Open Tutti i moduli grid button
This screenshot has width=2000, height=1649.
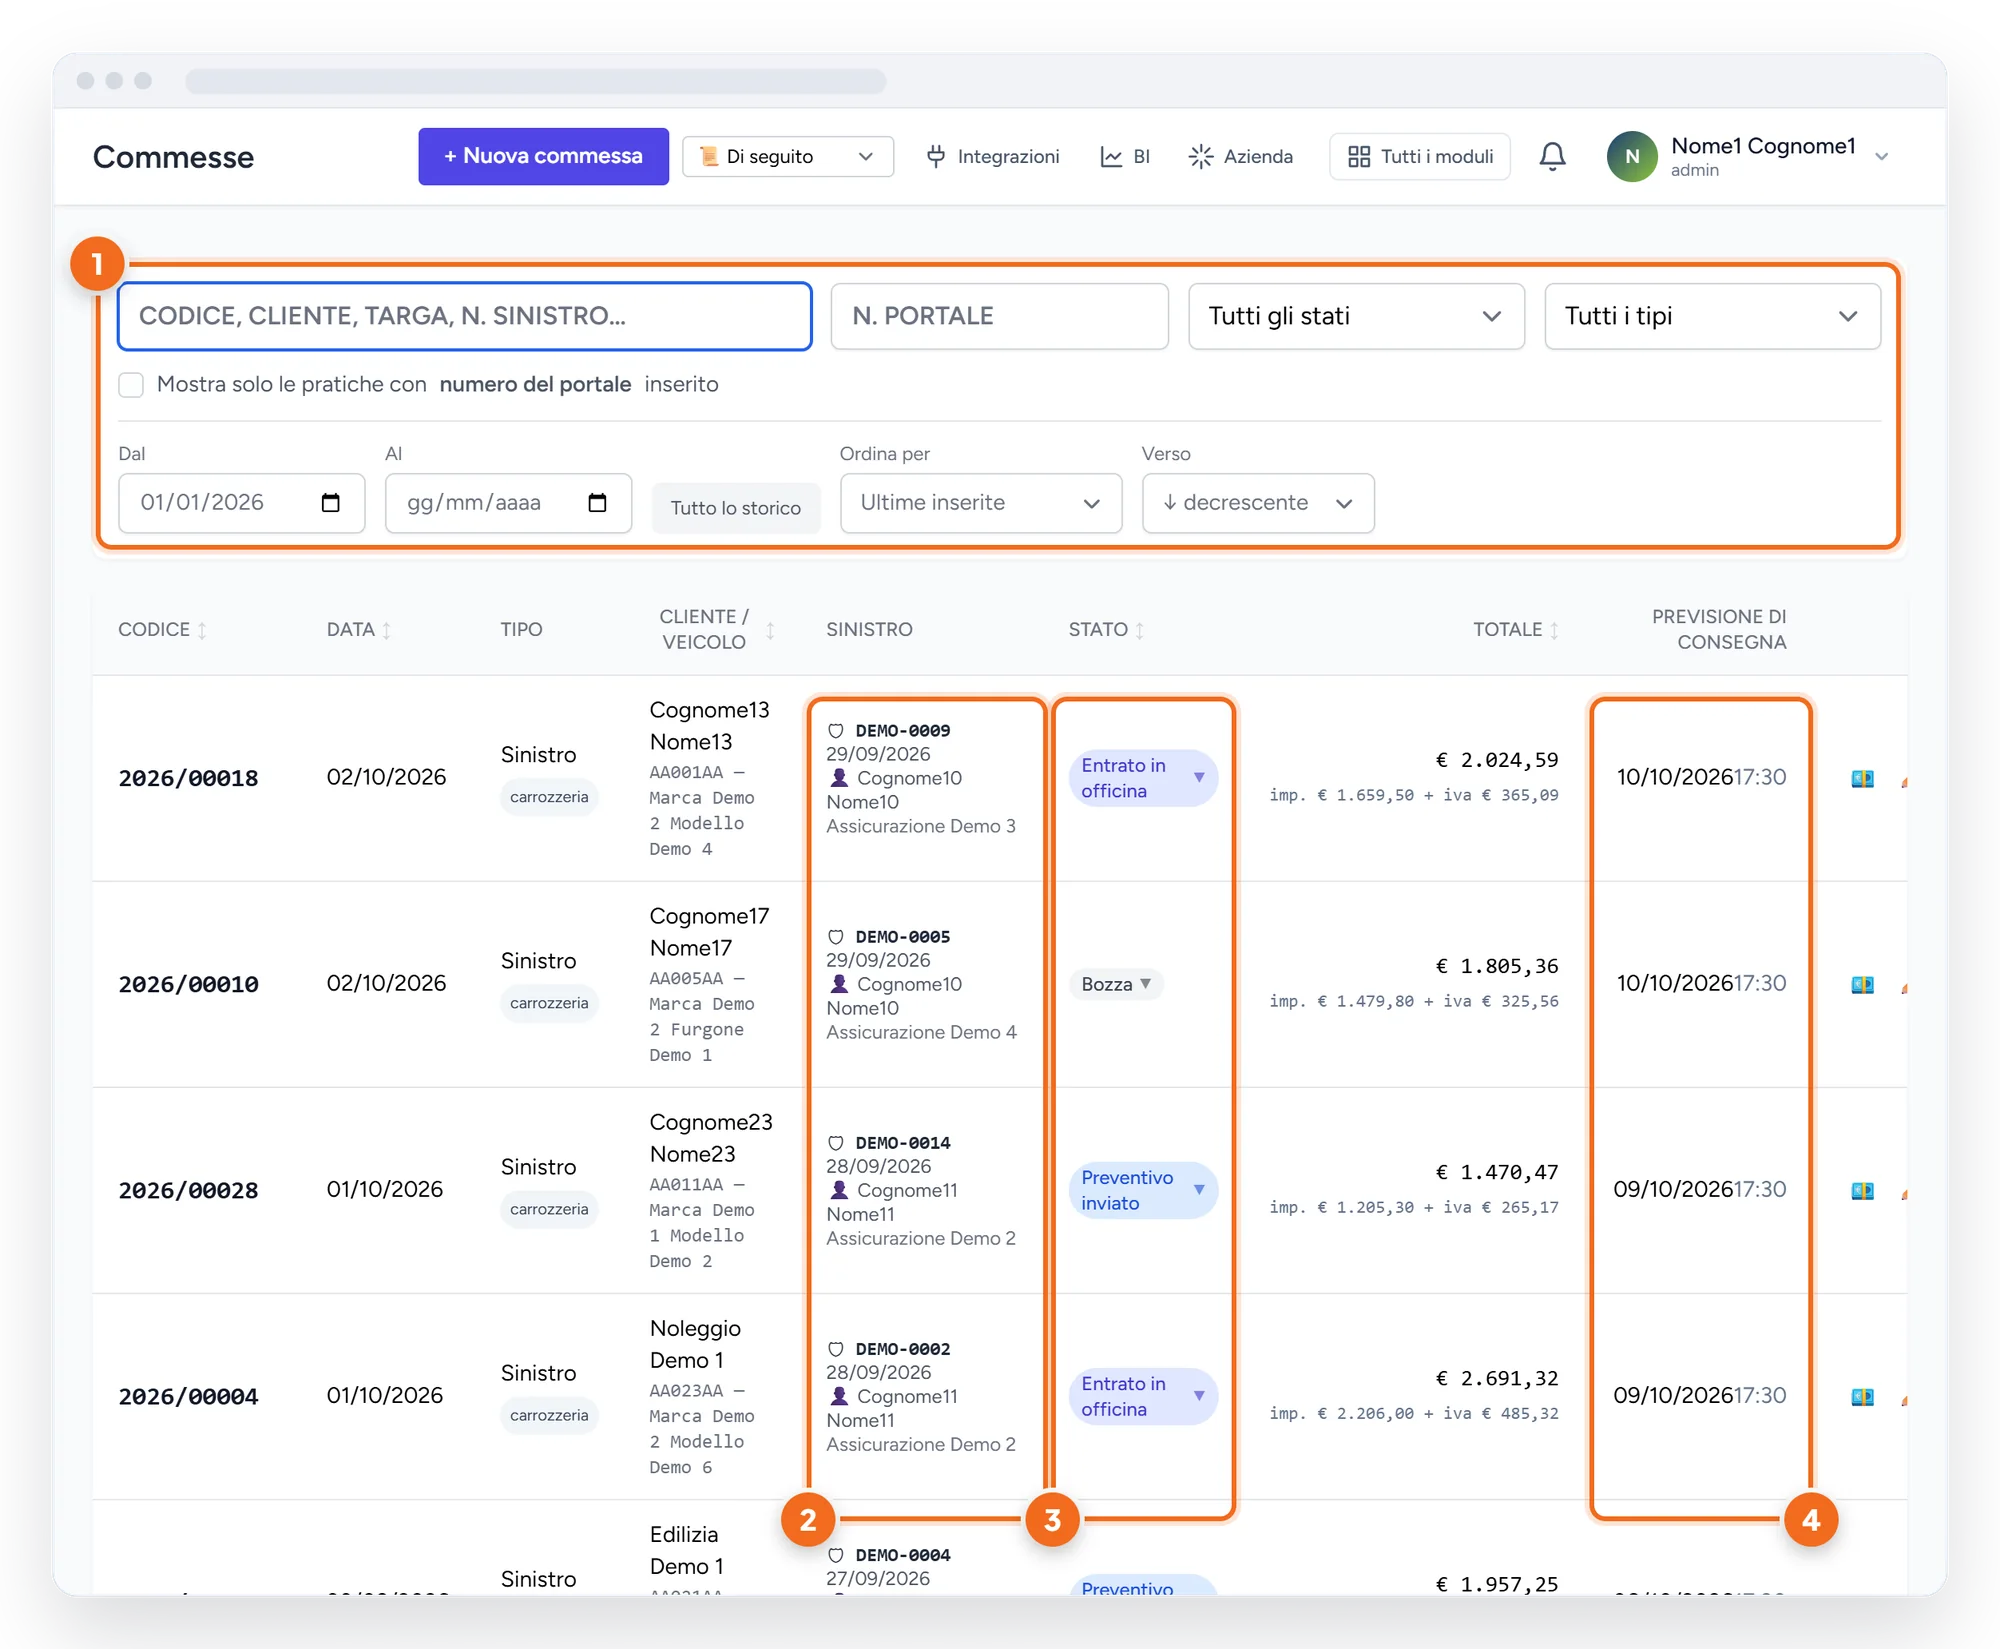(1420, 156)
